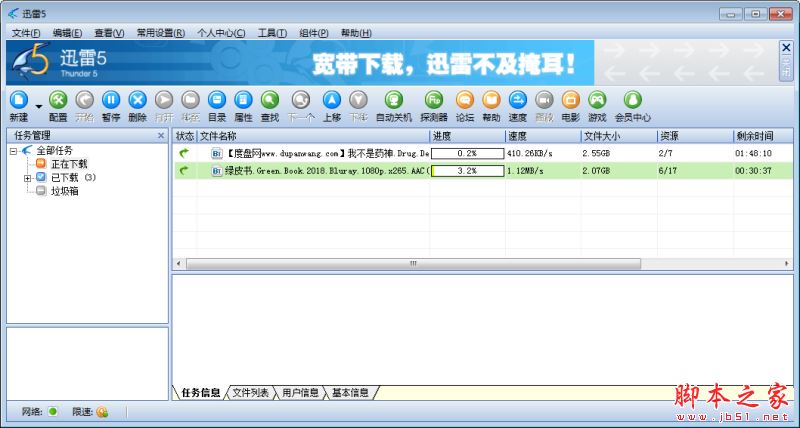Sort by the 状态 column header
The height and width of the screenshot is (428, 800).
(185, 136)
